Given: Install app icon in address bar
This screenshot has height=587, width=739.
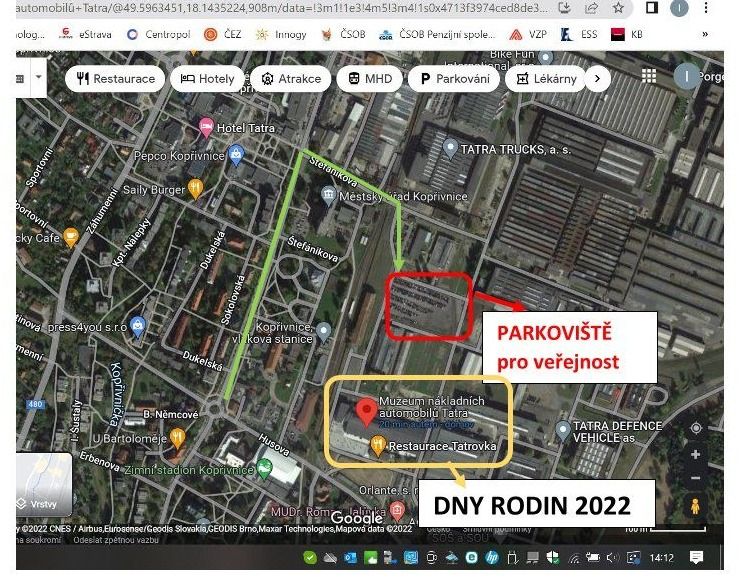Looking at the screenshot, I should [x=564, y=8].
